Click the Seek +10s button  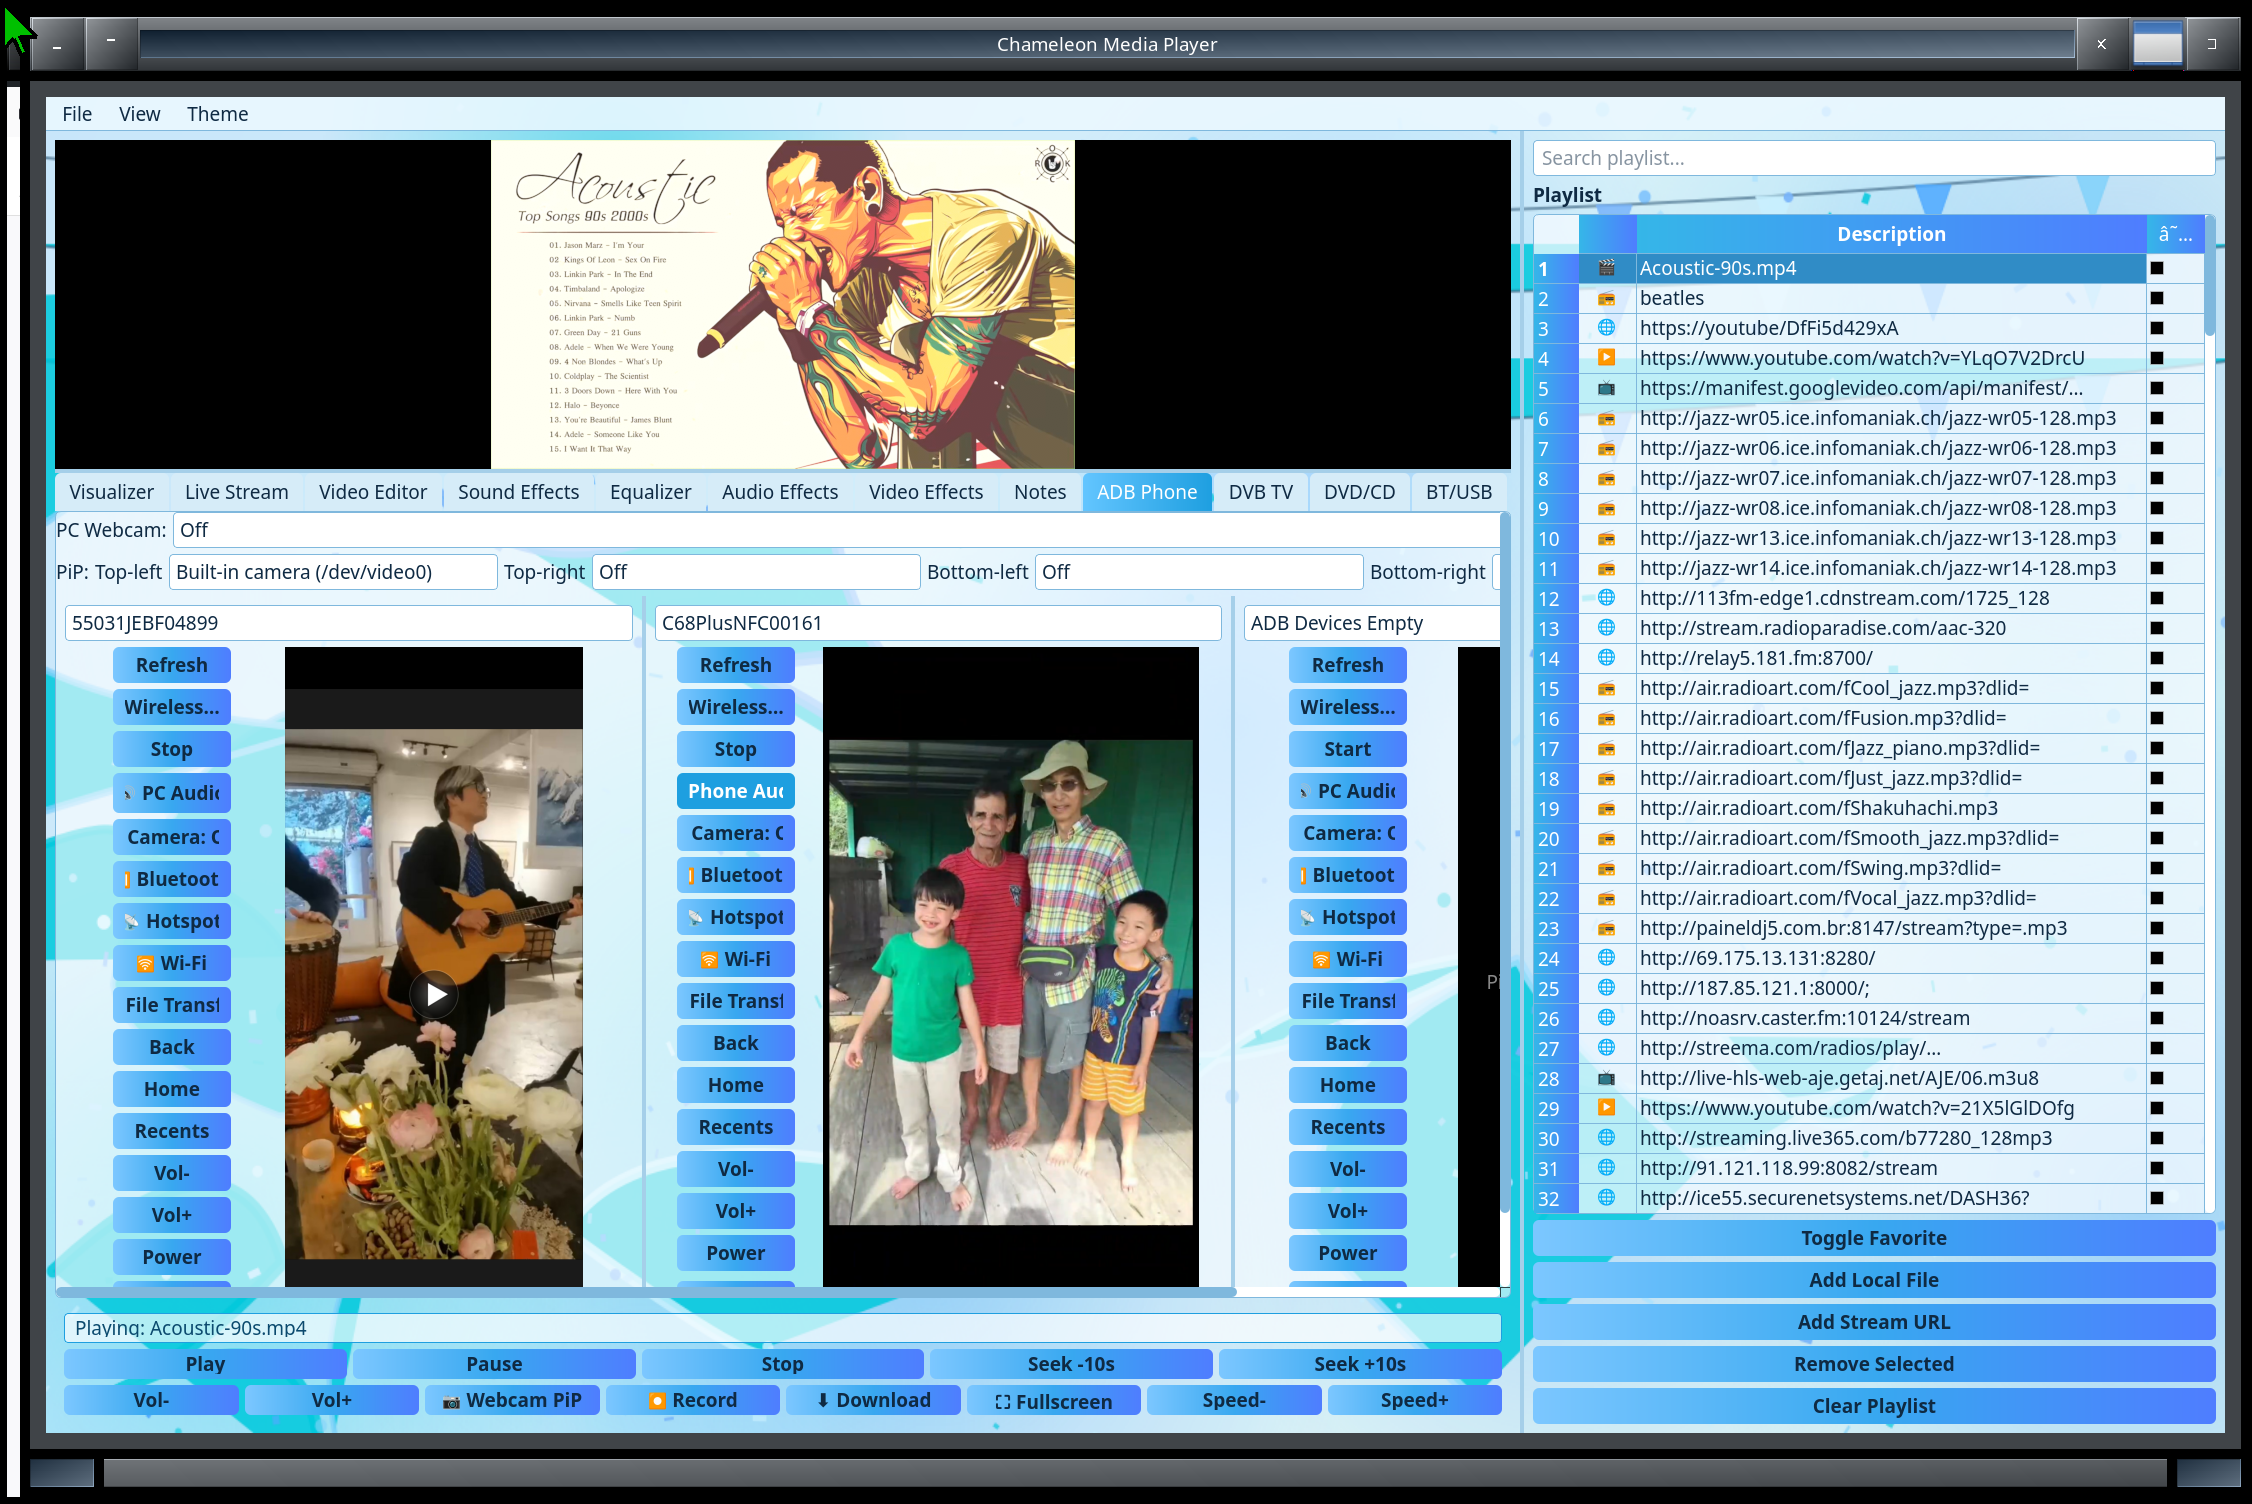1360,1364
